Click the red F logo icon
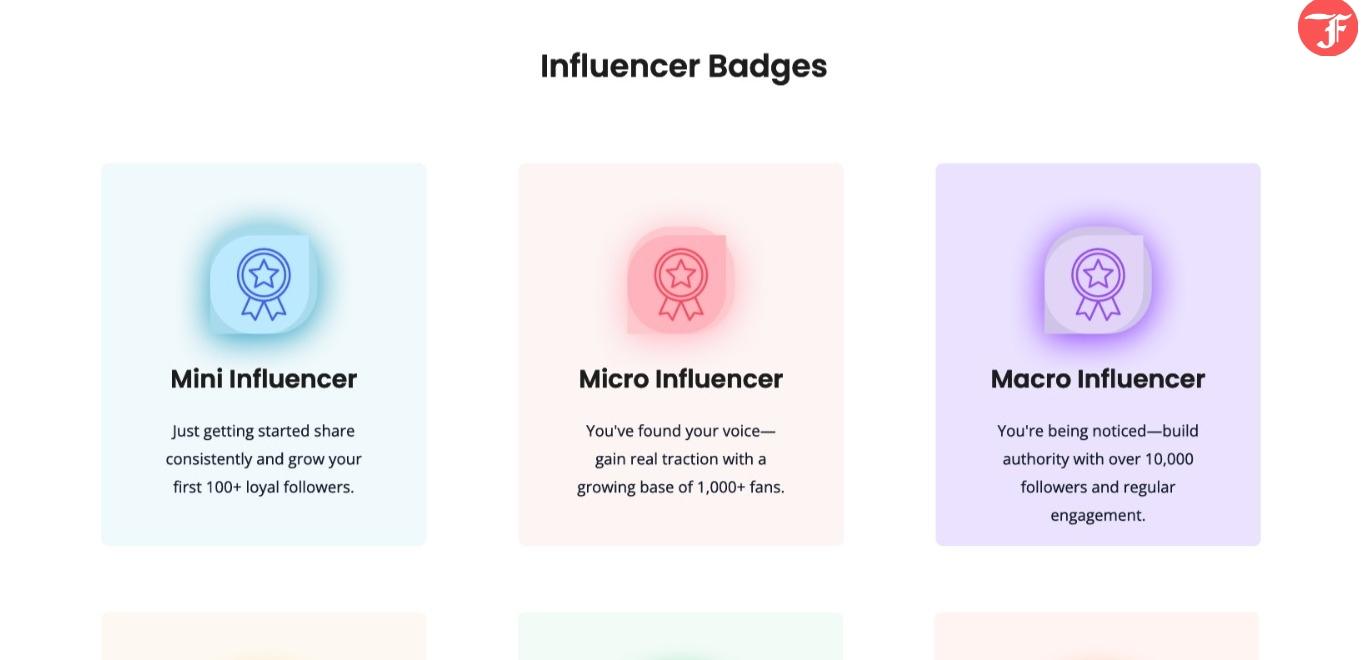 pyautogui.click(x=1327, y=27)
